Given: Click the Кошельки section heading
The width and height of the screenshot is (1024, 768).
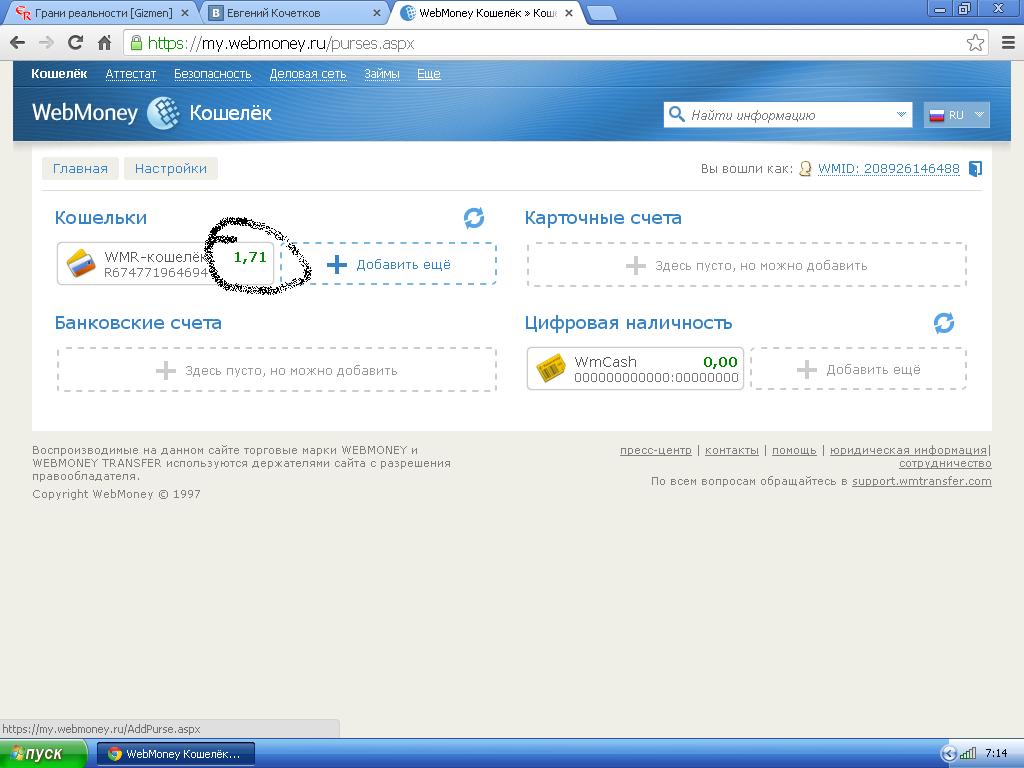Looking at the screenshot, I should click(x=101, y=217).
